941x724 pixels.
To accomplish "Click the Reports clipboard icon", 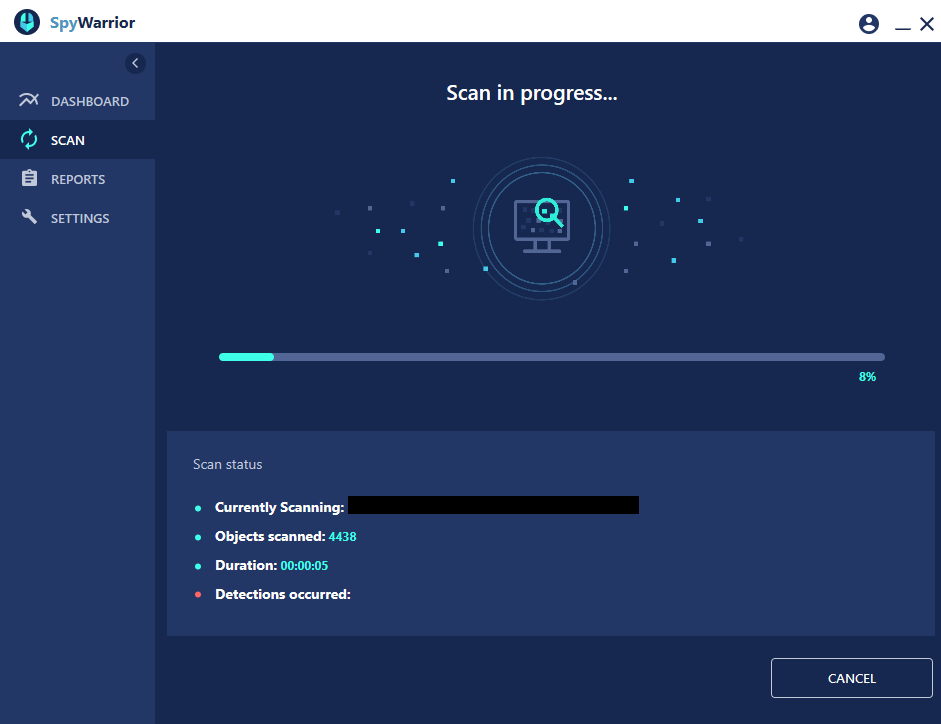I will [x=29, y=178].
